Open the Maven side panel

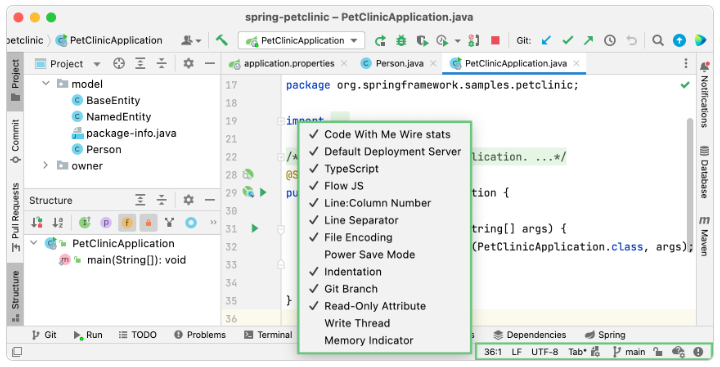point(704,236)
